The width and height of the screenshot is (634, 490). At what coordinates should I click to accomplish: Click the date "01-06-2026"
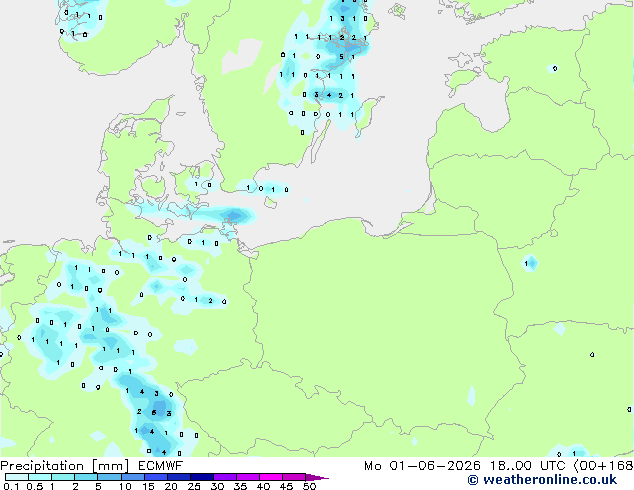coord(435,466)
